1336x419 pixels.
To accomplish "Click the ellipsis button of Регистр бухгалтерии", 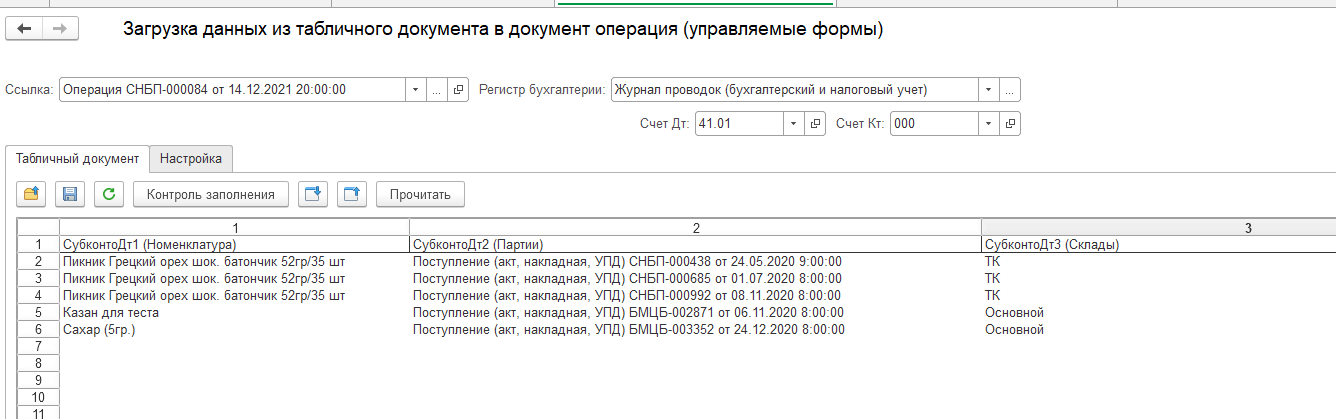I will (1010, 89).
